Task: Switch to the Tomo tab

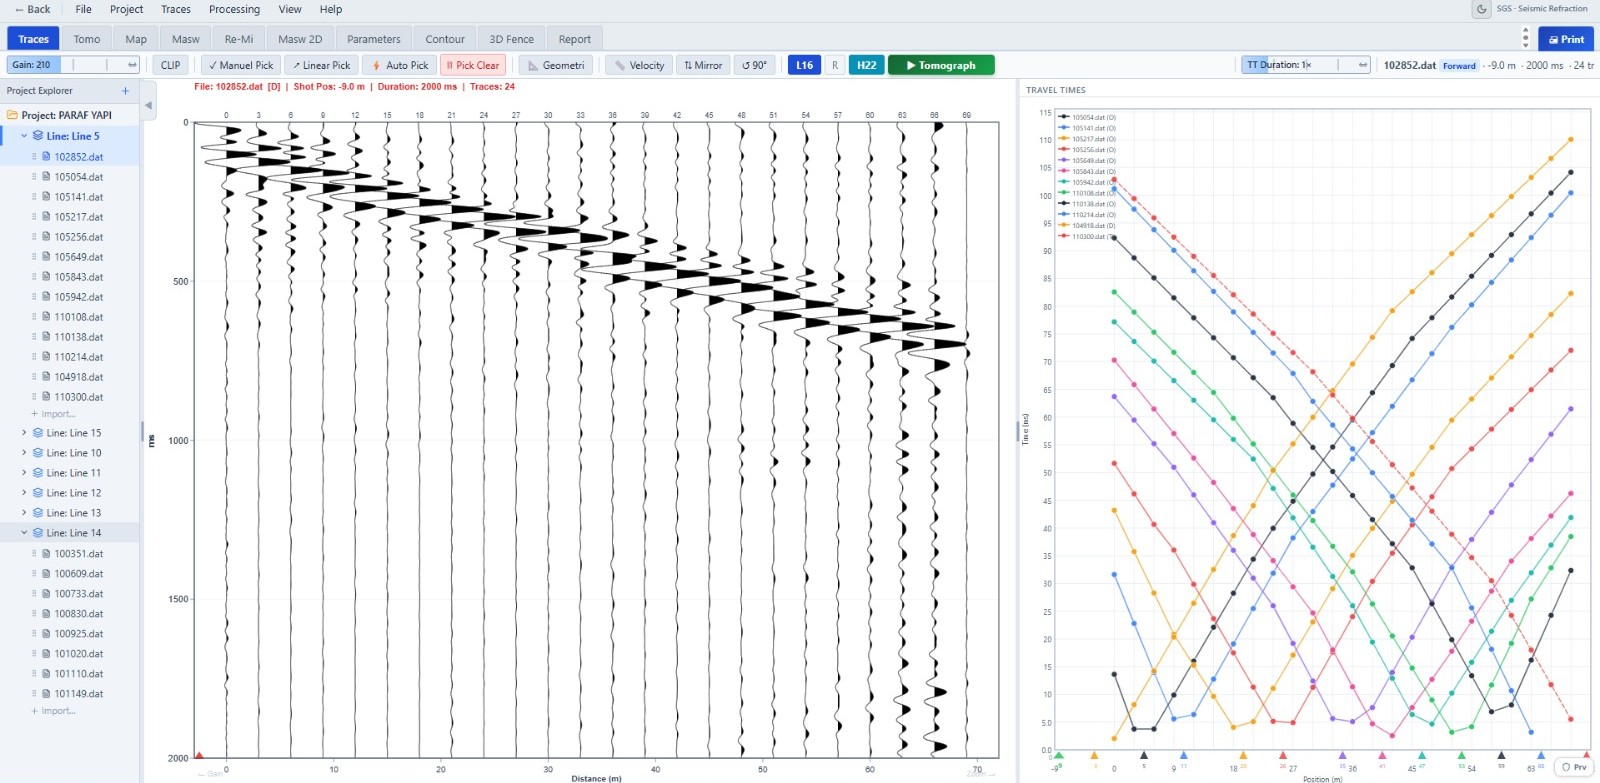Action: point(87,39)
